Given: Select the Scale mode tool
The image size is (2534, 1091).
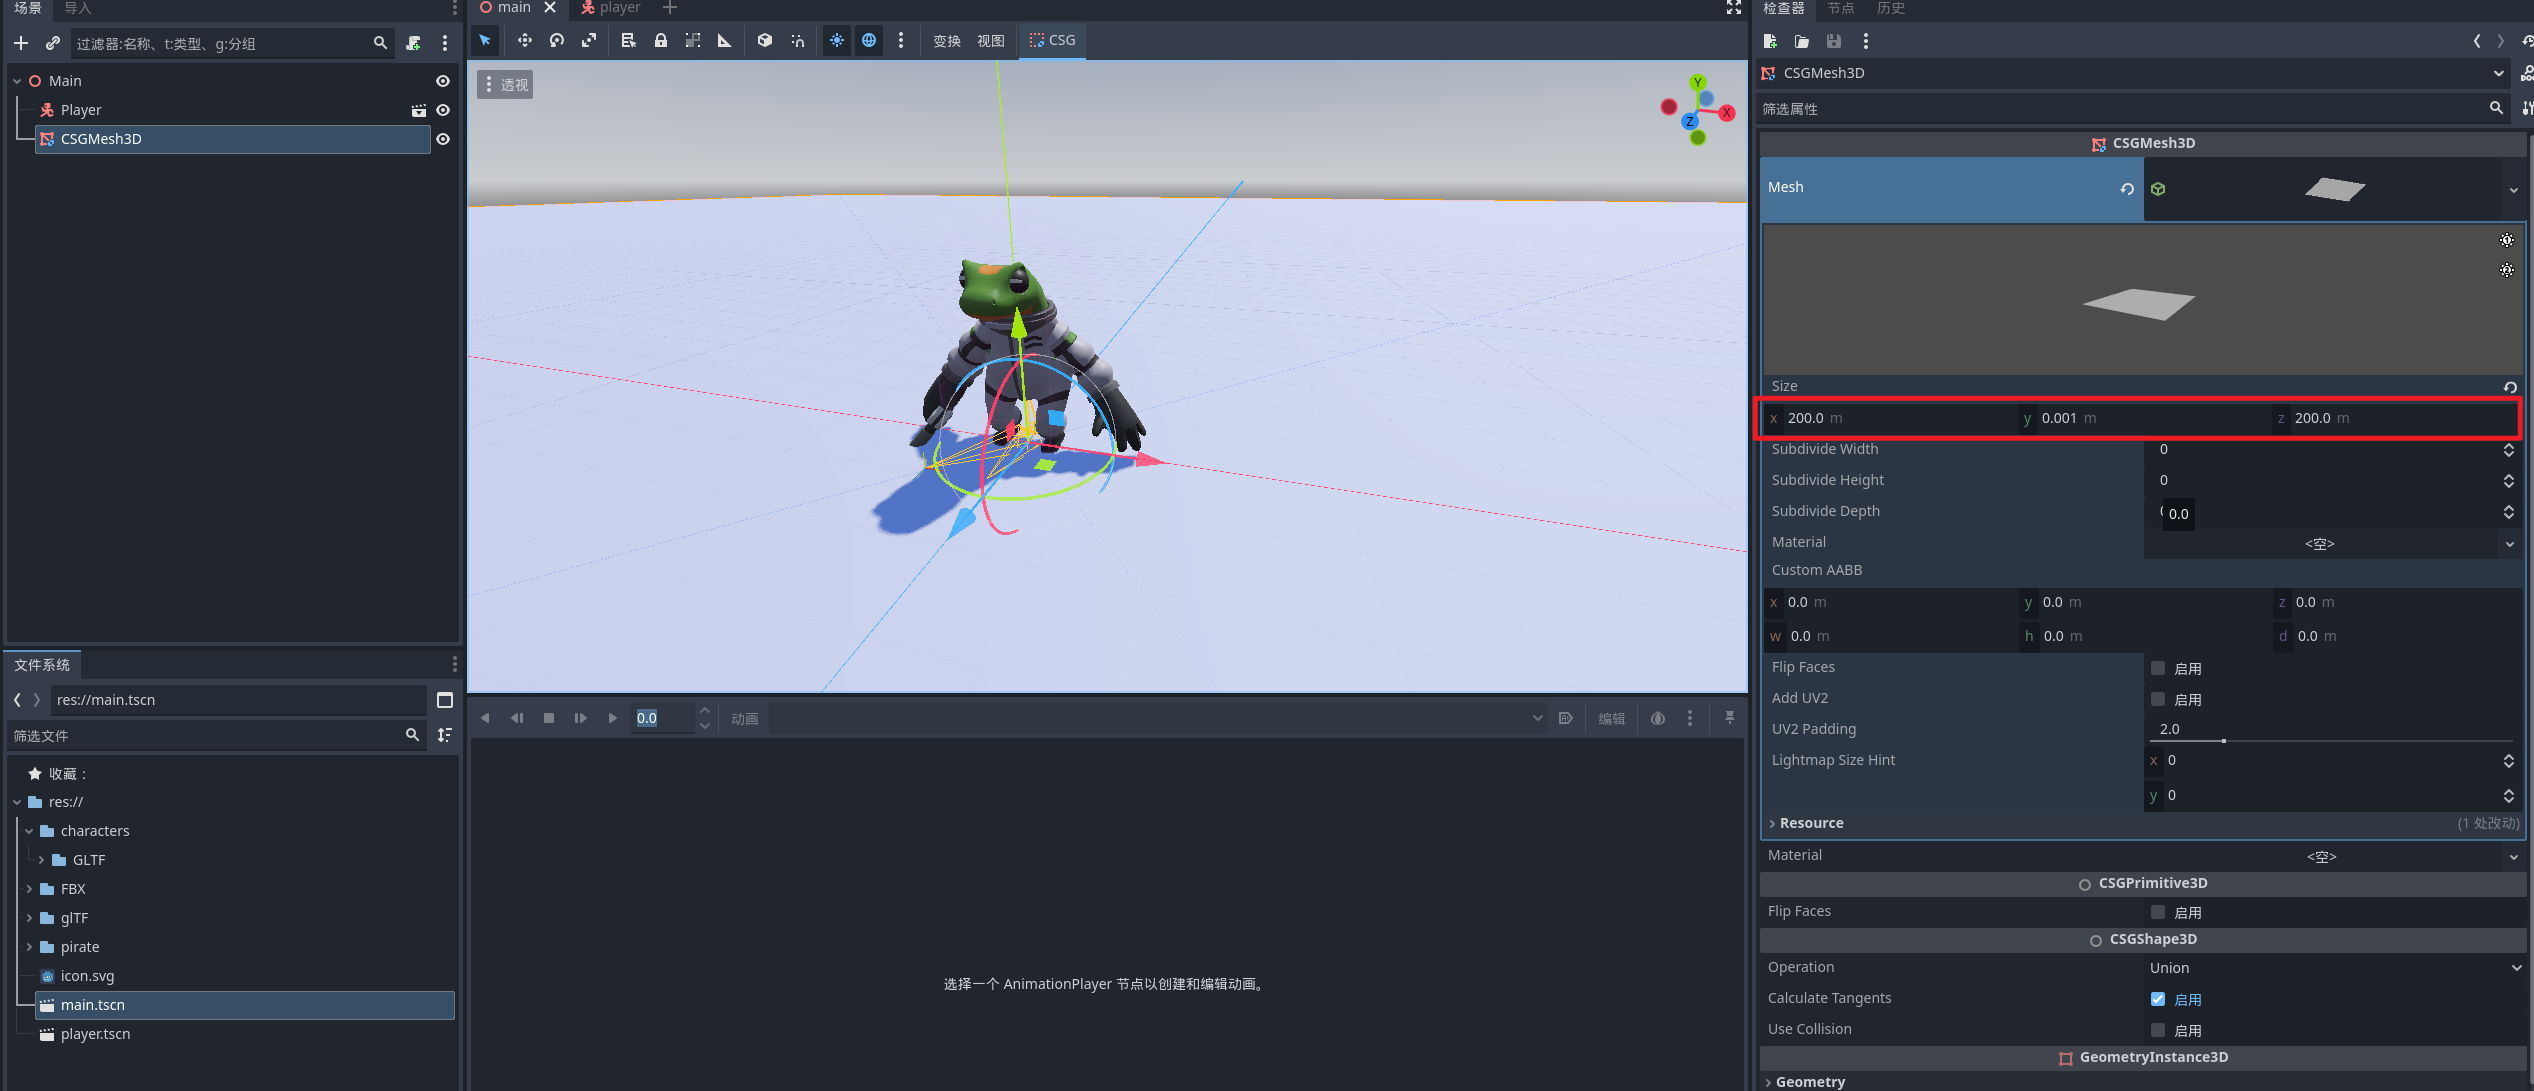Looking at the screenshot, I should (x=589, y=41).
